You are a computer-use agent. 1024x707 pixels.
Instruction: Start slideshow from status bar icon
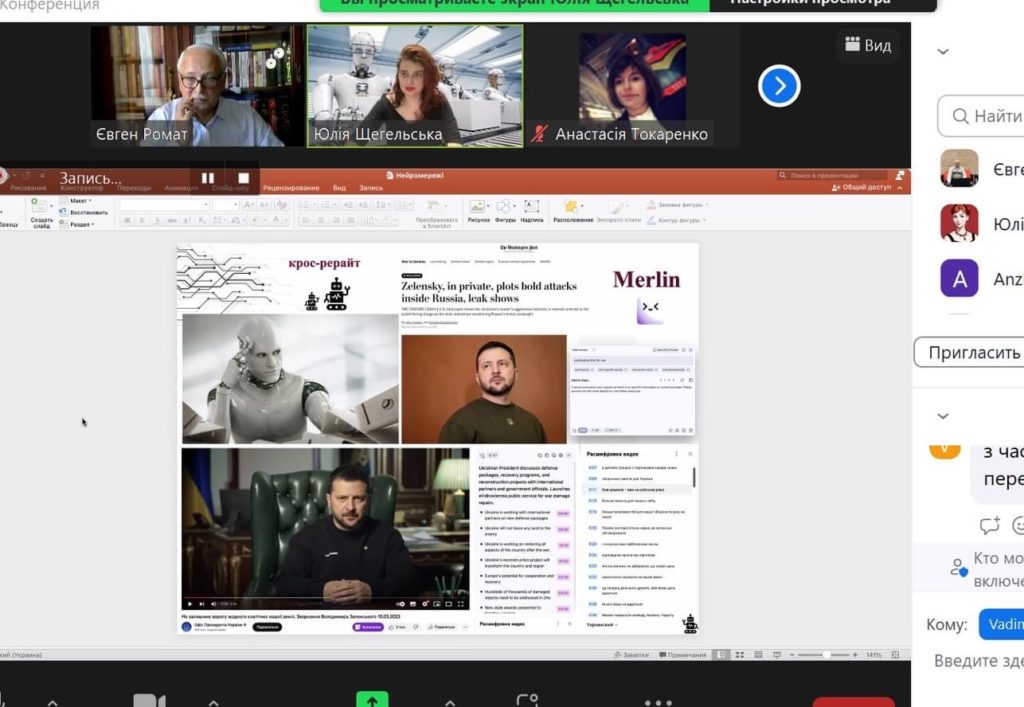click(x=776, y=654)
